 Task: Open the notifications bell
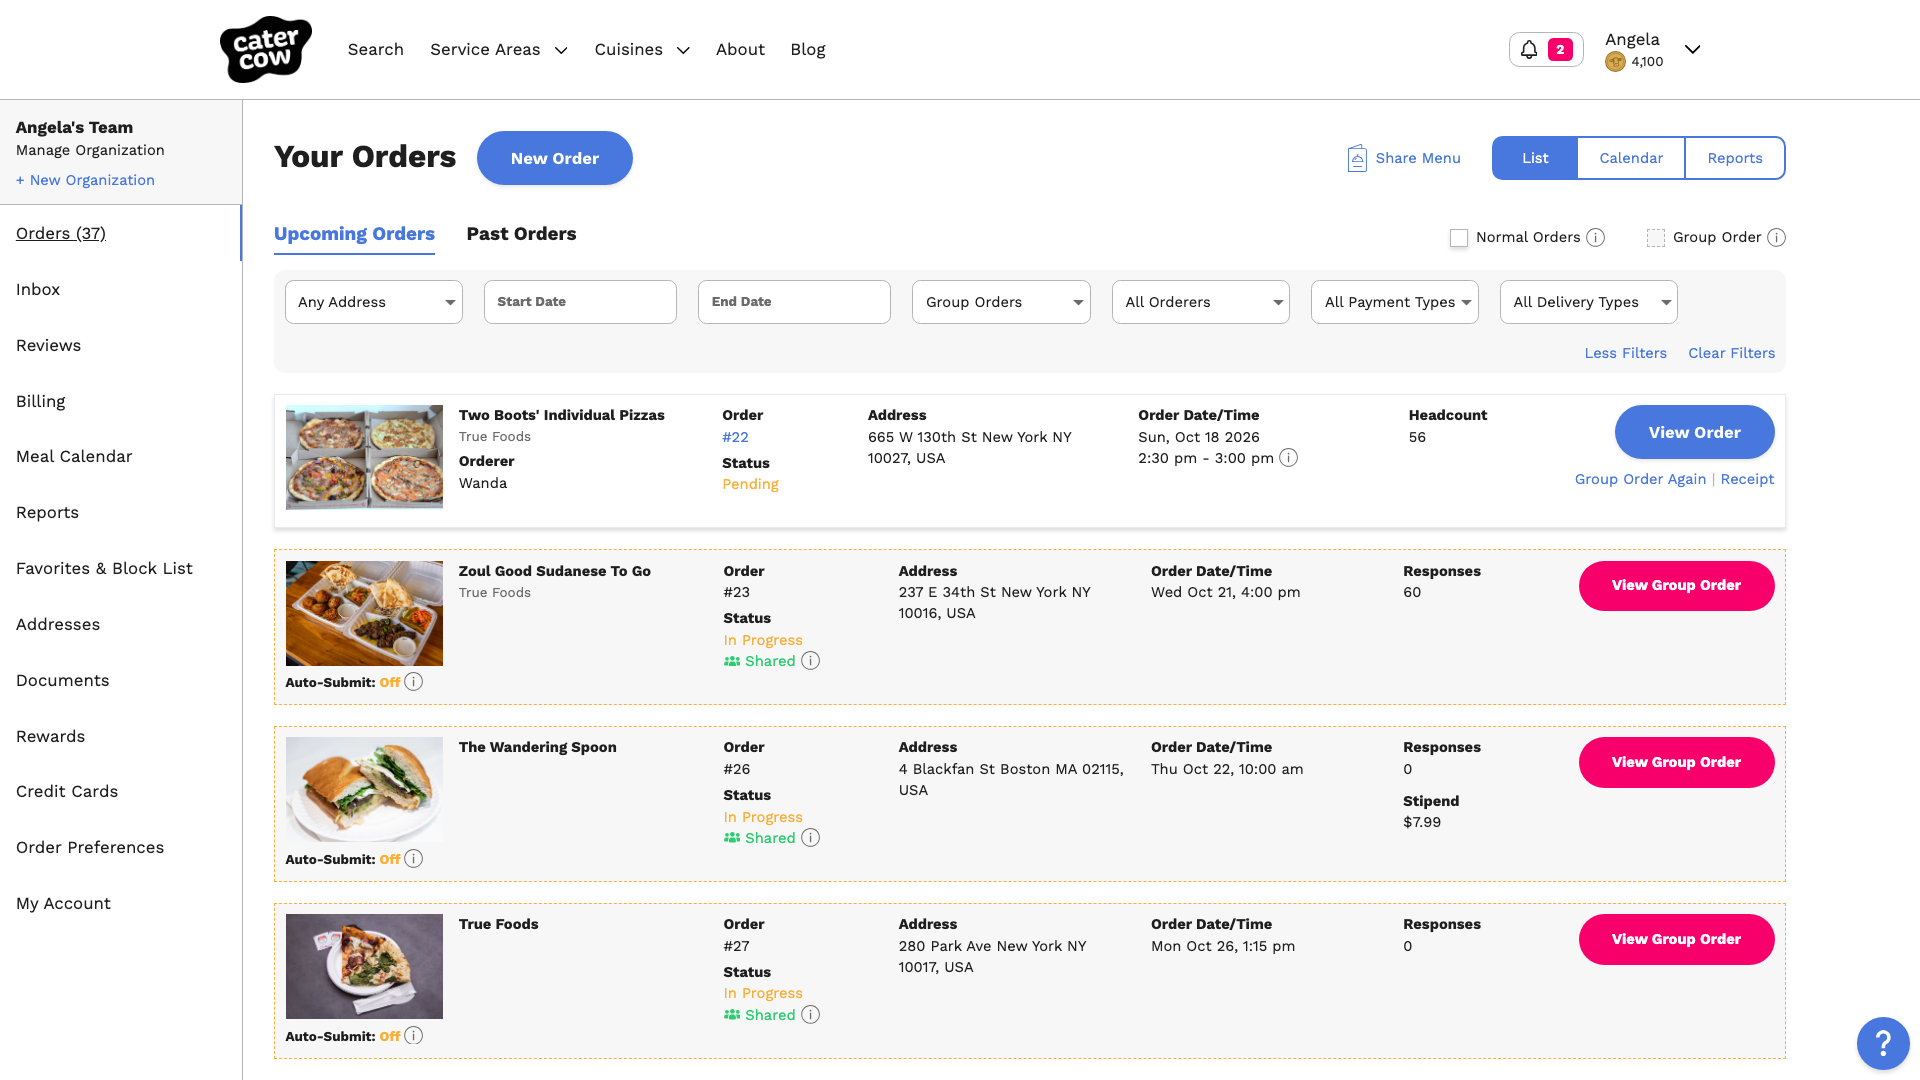click(1529, 49)
